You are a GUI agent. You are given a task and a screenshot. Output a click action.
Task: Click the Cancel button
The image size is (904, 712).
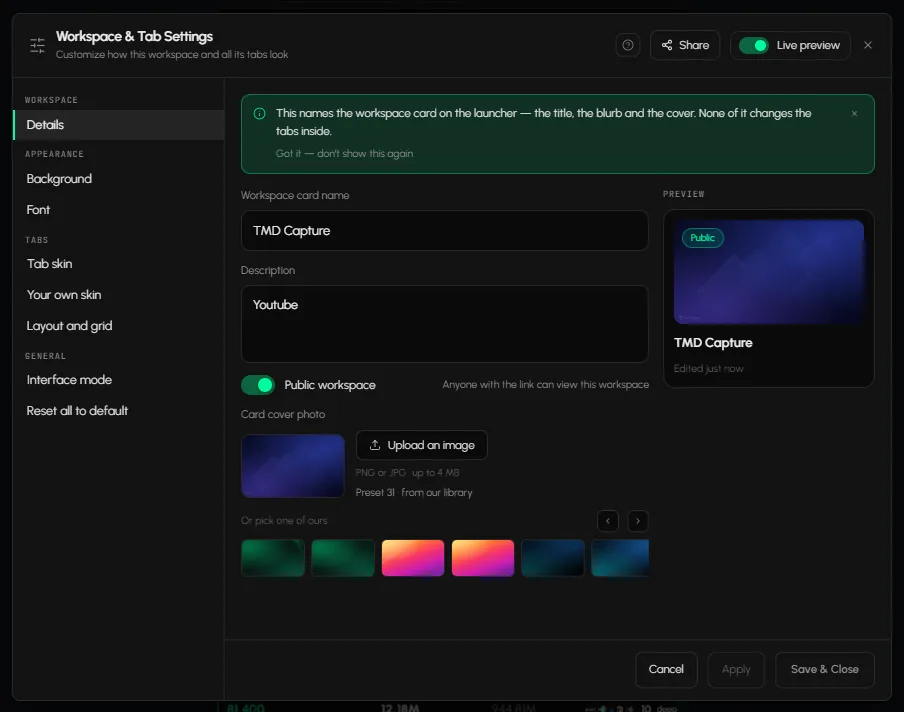666,669
